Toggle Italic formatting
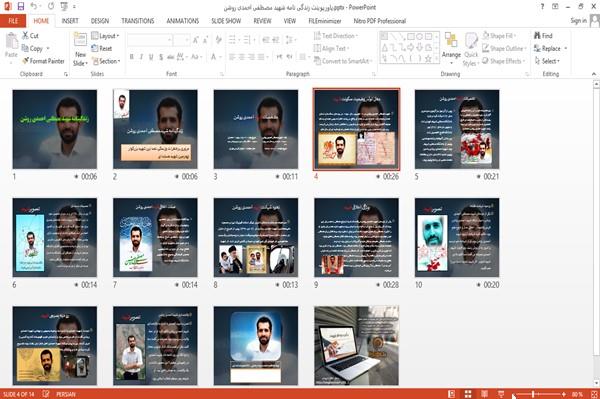Viewport: 600px width, 399px height. (x=141, y=57)
